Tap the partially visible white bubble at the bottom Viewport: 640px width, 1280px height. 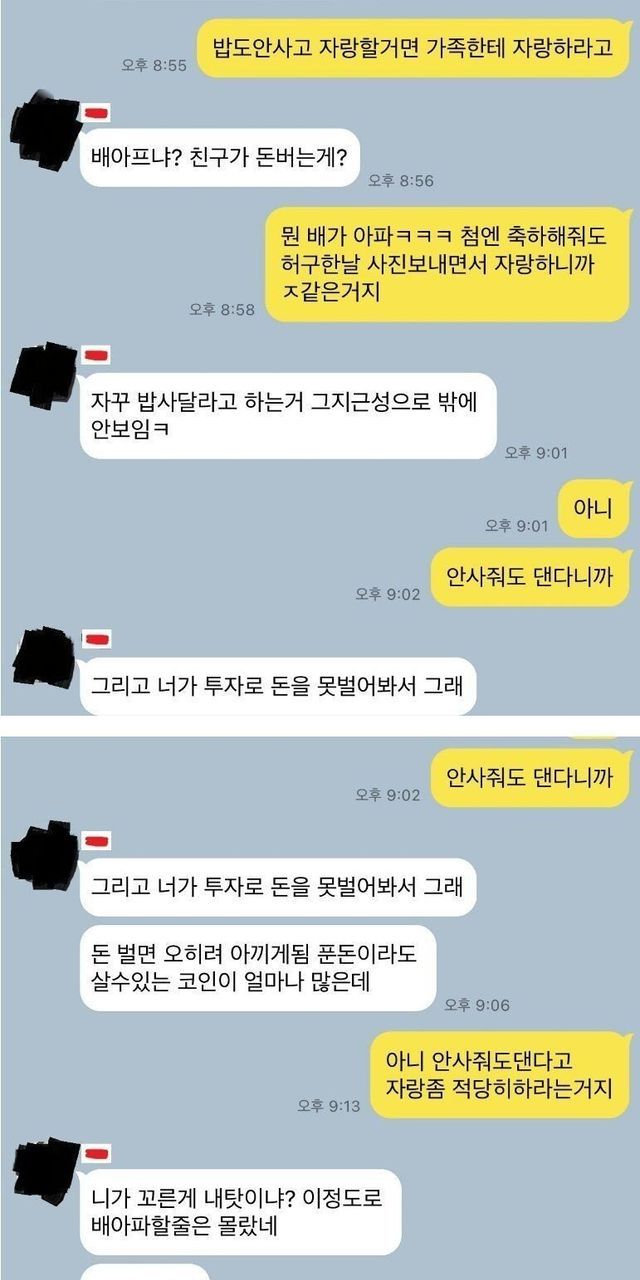coord(145,1272)
